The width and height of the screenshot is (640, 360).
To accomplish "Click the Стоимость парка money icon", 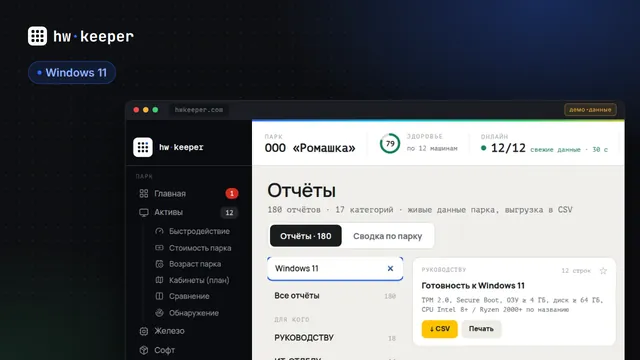I will [x=160, y=248].
